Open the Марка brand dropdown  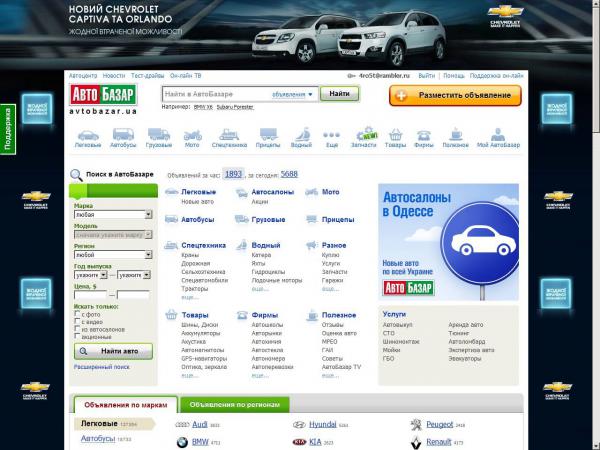pyautogui.click(x=112, y=214)
